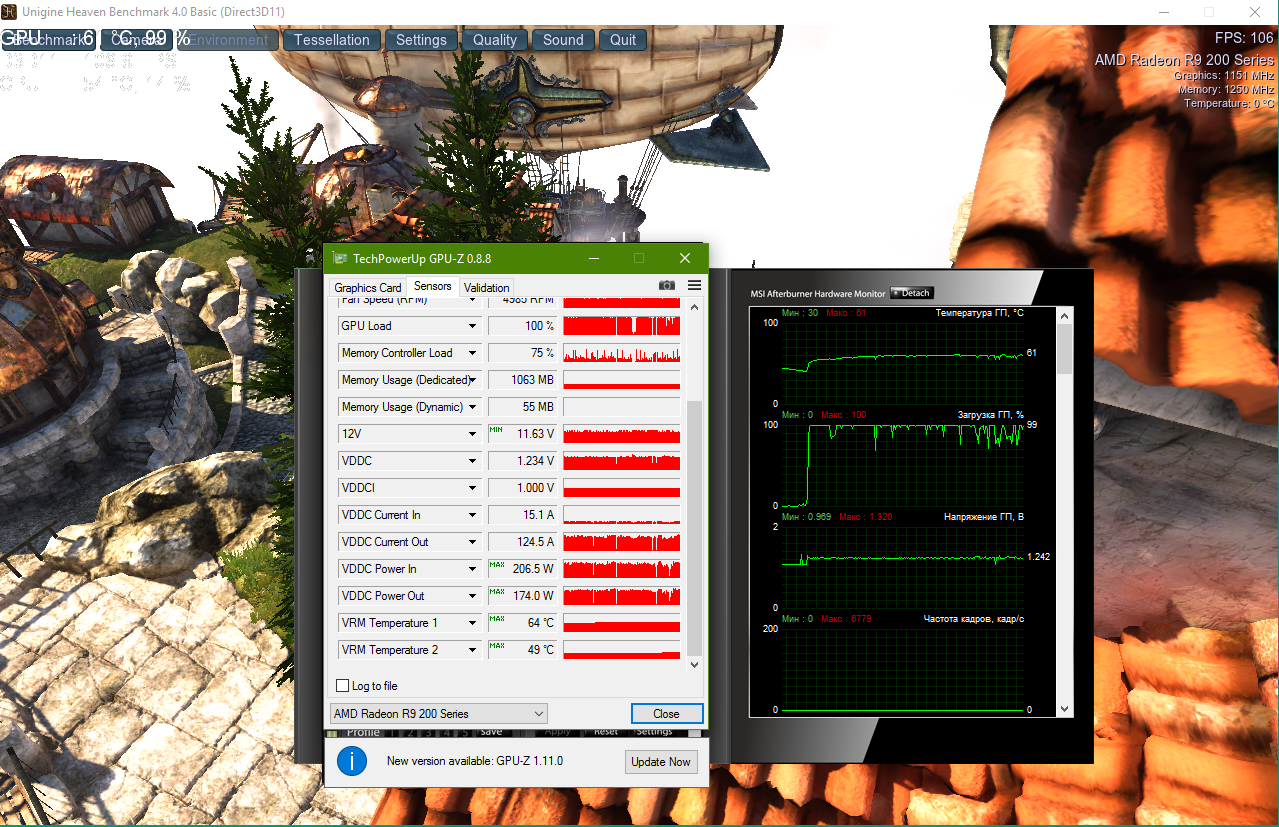Click the VDDC Power In history graph
The width and height of the screenshot is (1279, 827).
[x=621, y=569]
